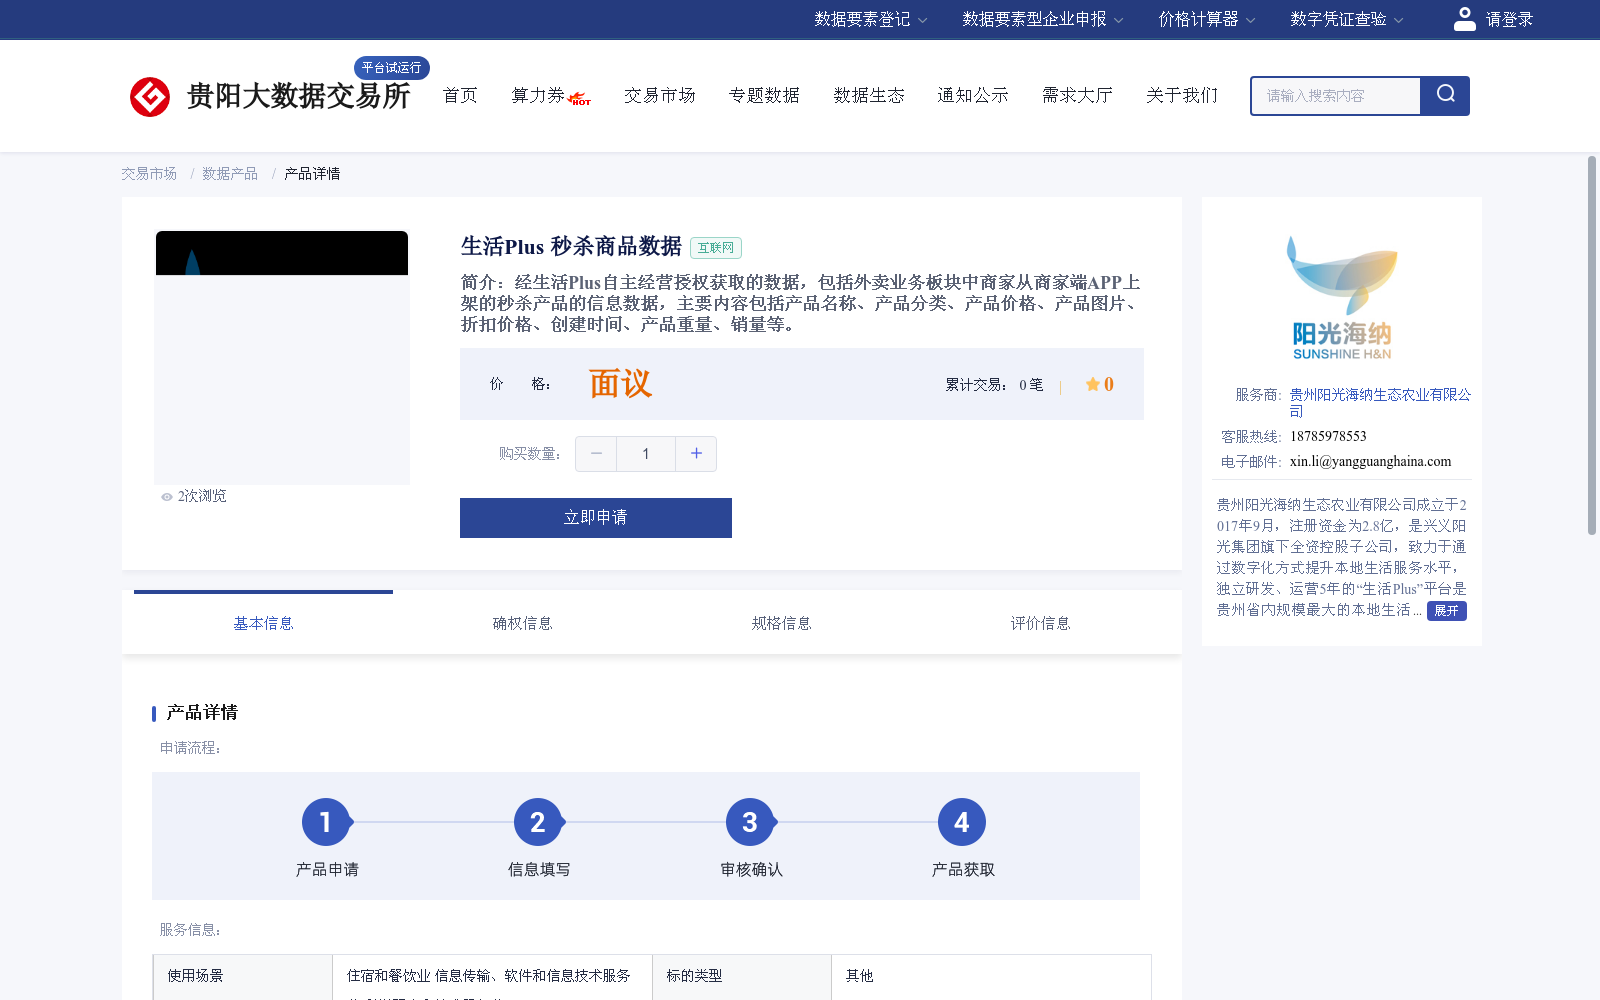Open 交易市场 navigation item
Screen dimensions: 1600x1000
tap(660, 96)
